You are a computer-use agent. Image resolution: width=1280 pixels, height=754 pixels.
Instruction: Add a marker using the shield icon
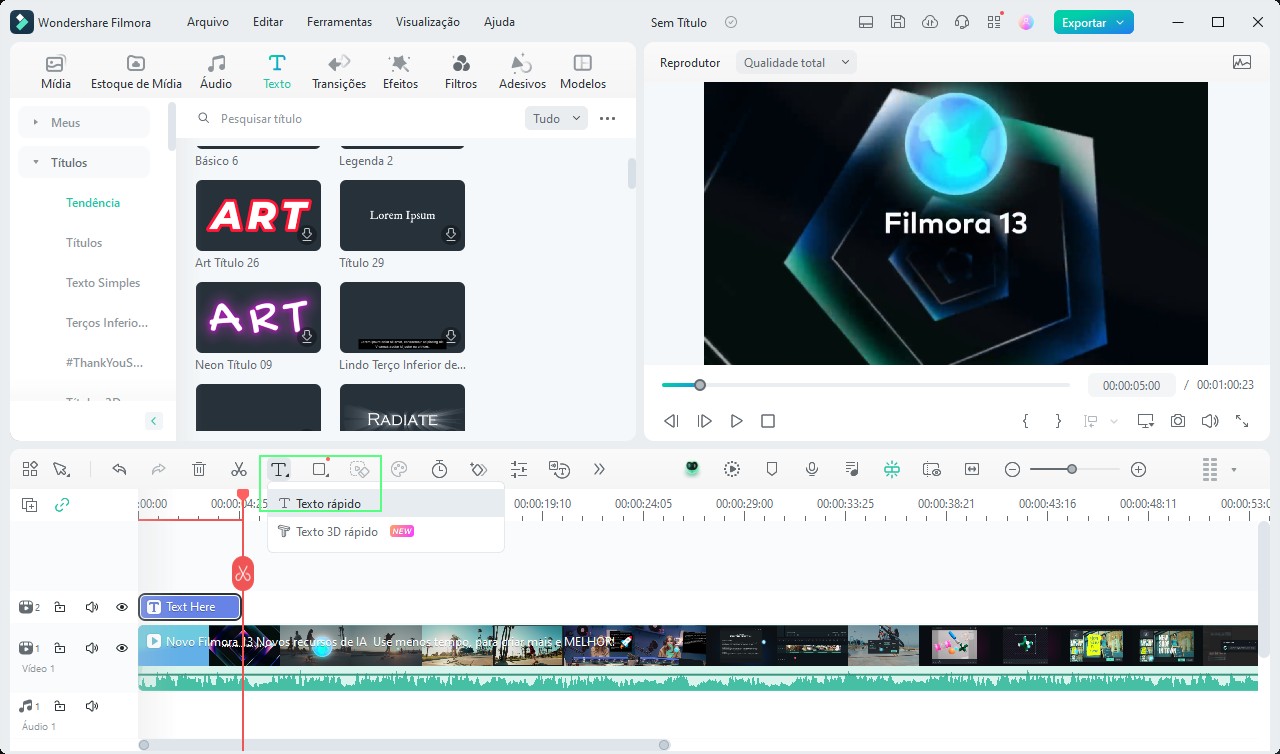[772, 469]
